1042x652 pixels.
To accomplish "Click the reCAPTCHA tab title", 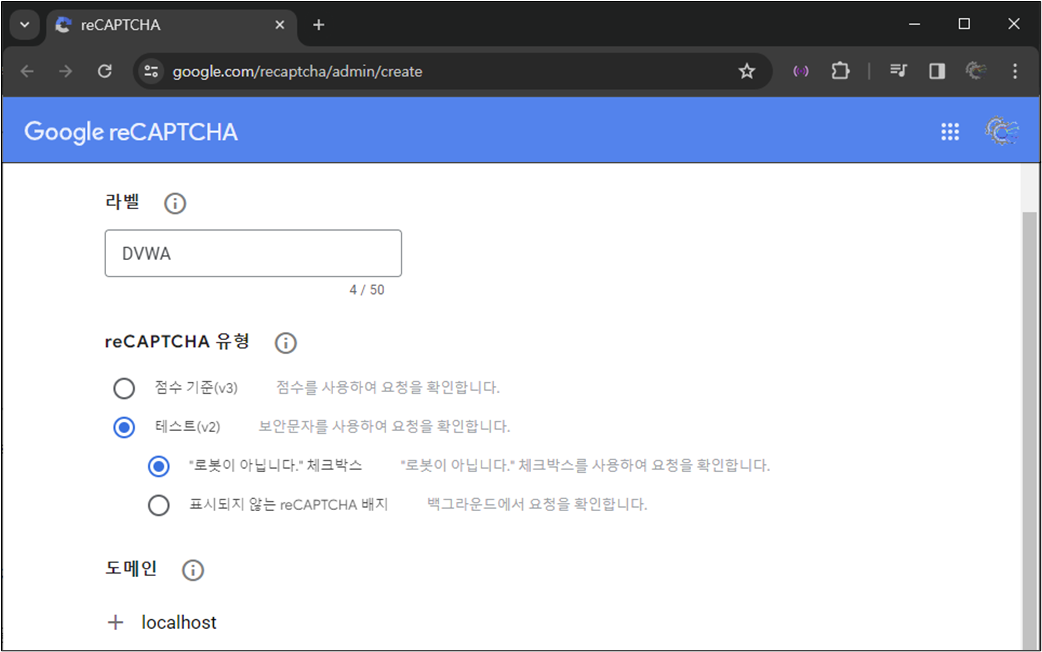I will pos(120,25).
